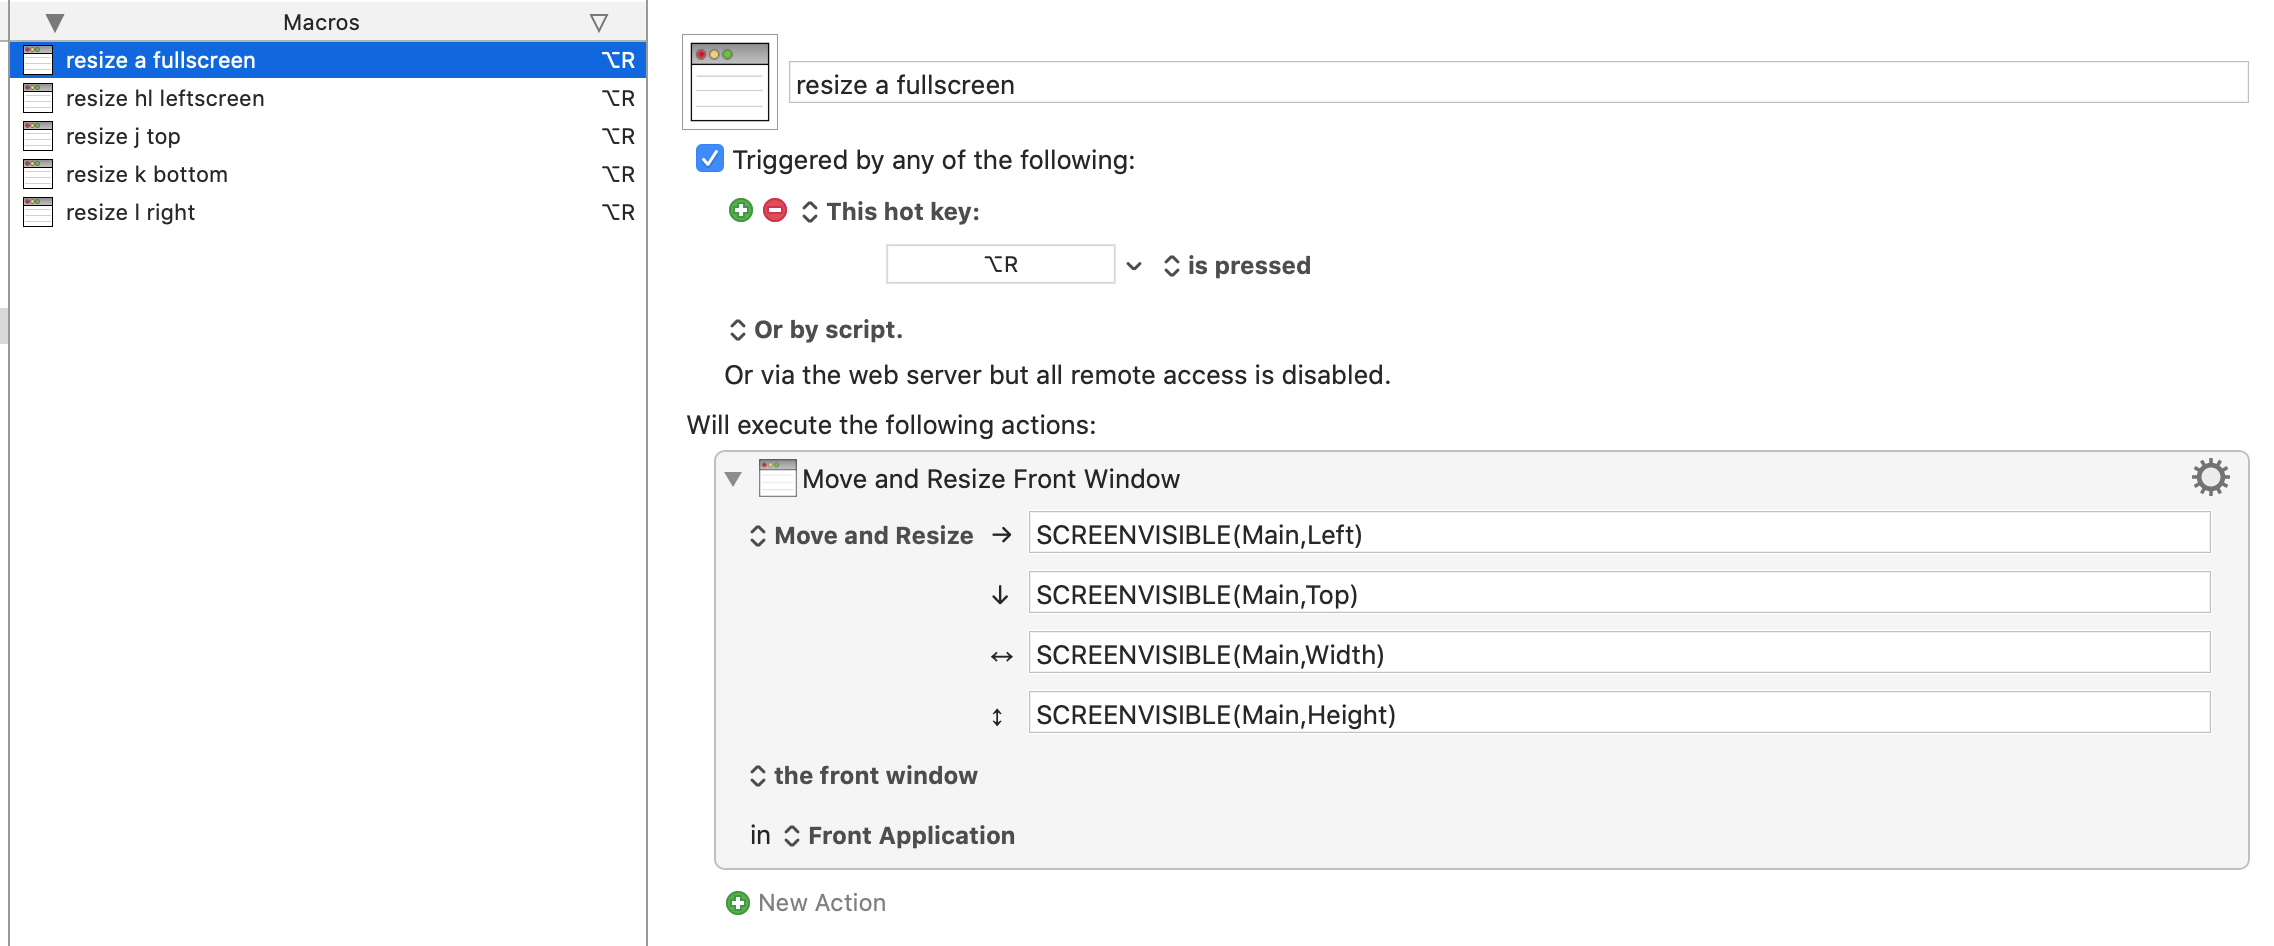Click the SCREENVISIBLE(Main,Width) field
Screen dimensions: 2274x946
1618,655
